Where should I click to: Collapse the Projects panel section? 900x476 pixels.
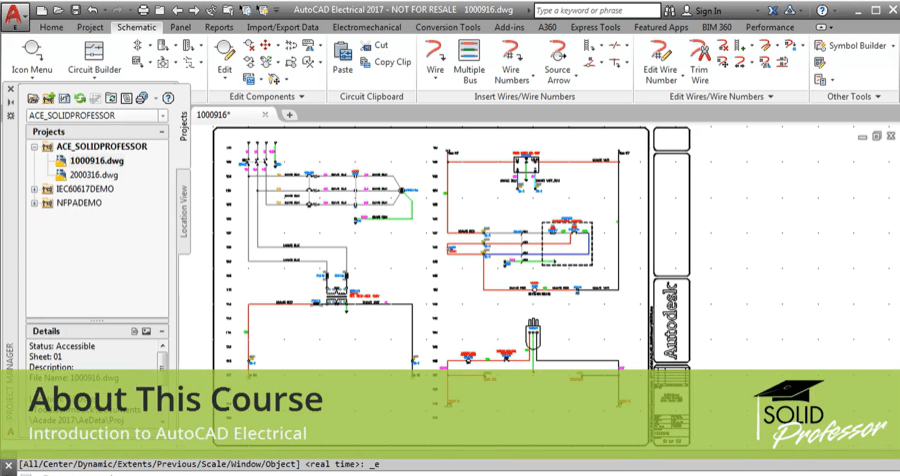pos(162,132)
